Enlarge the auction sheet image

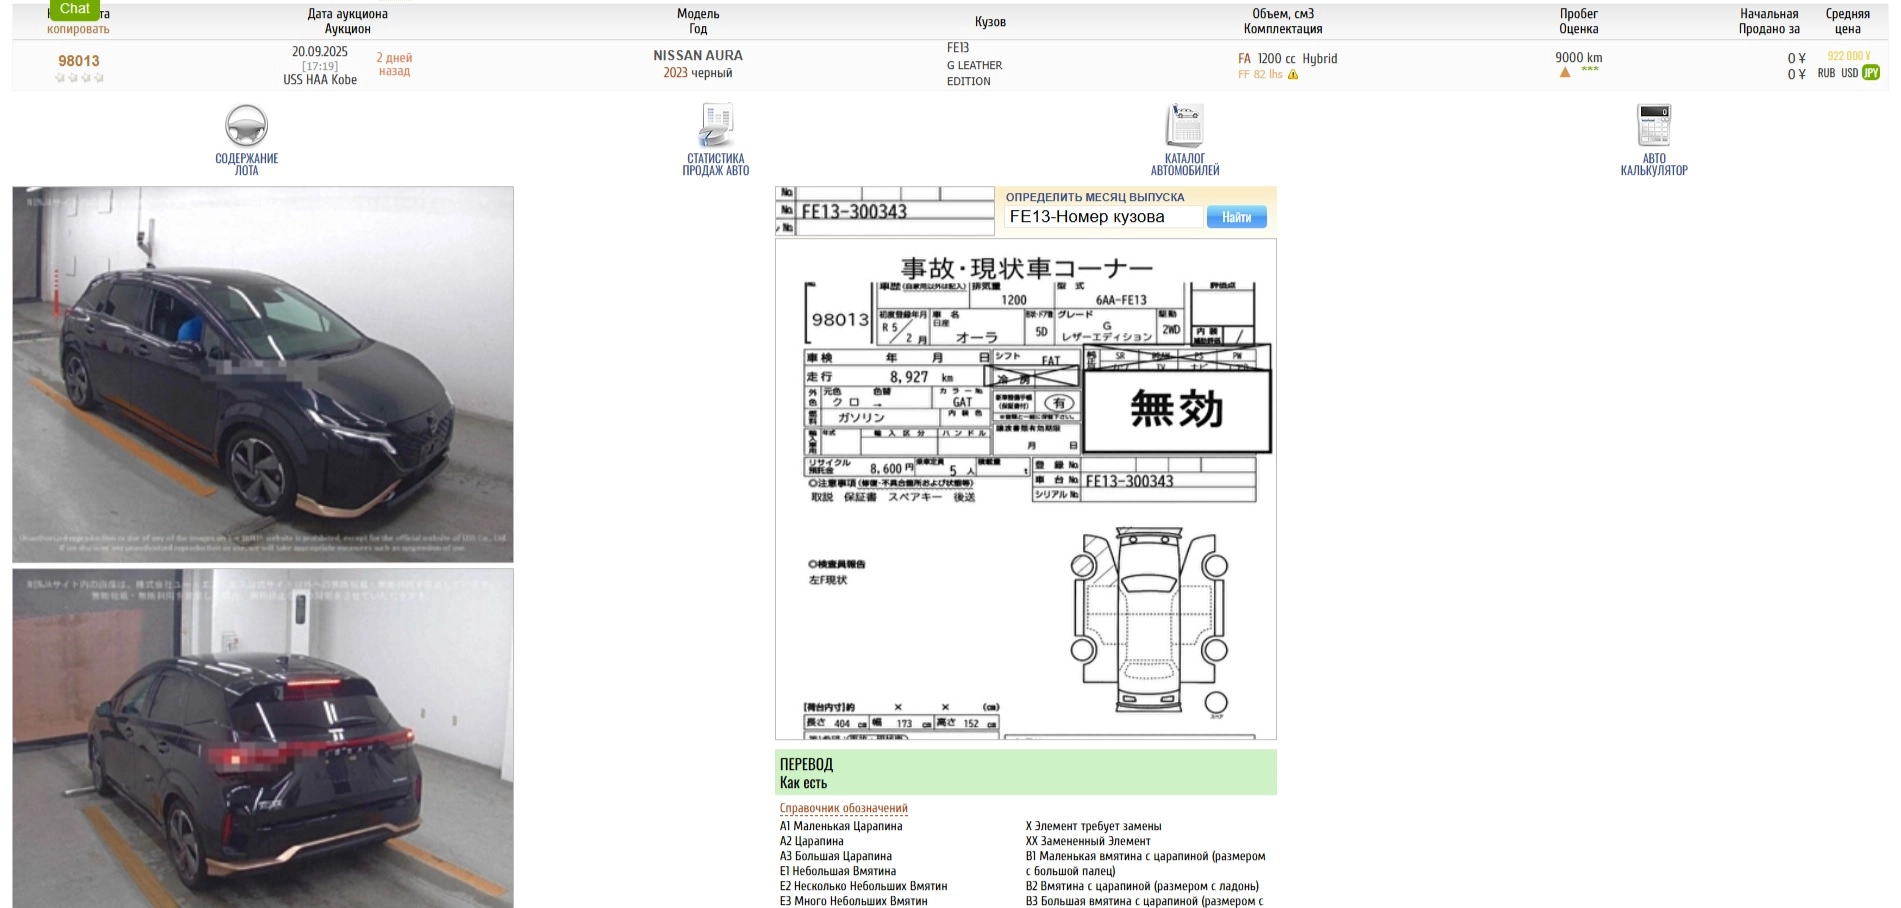coord(1025,489)
